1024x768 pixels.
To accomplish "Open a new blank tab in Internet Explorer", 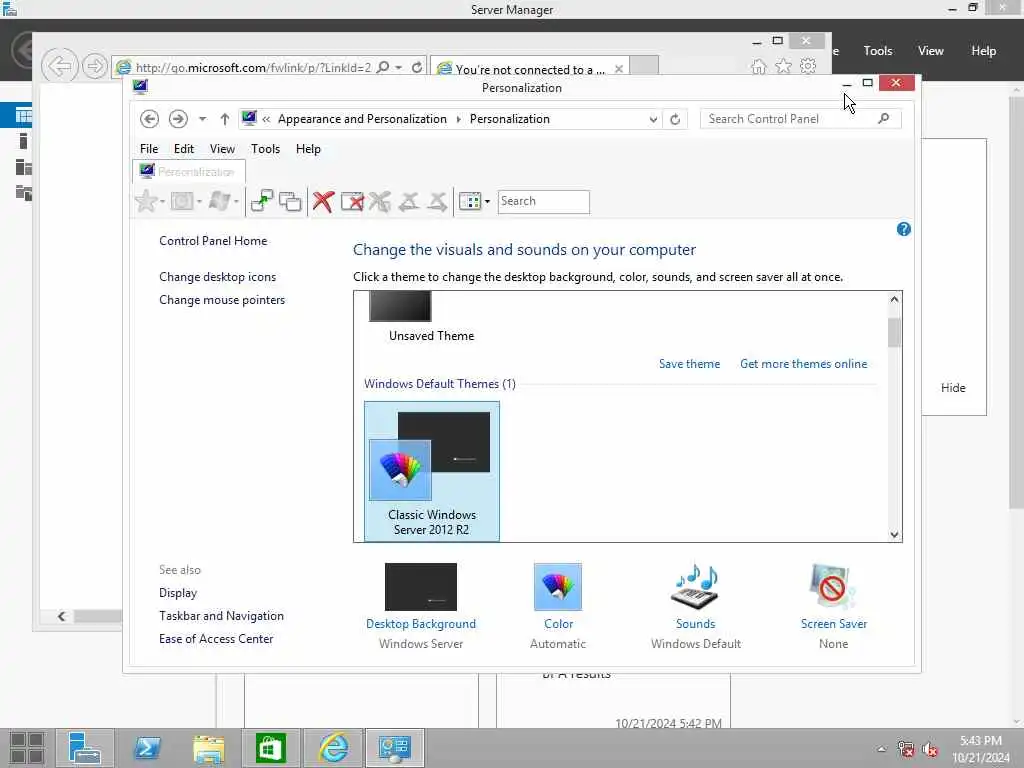I will point(645,67).
